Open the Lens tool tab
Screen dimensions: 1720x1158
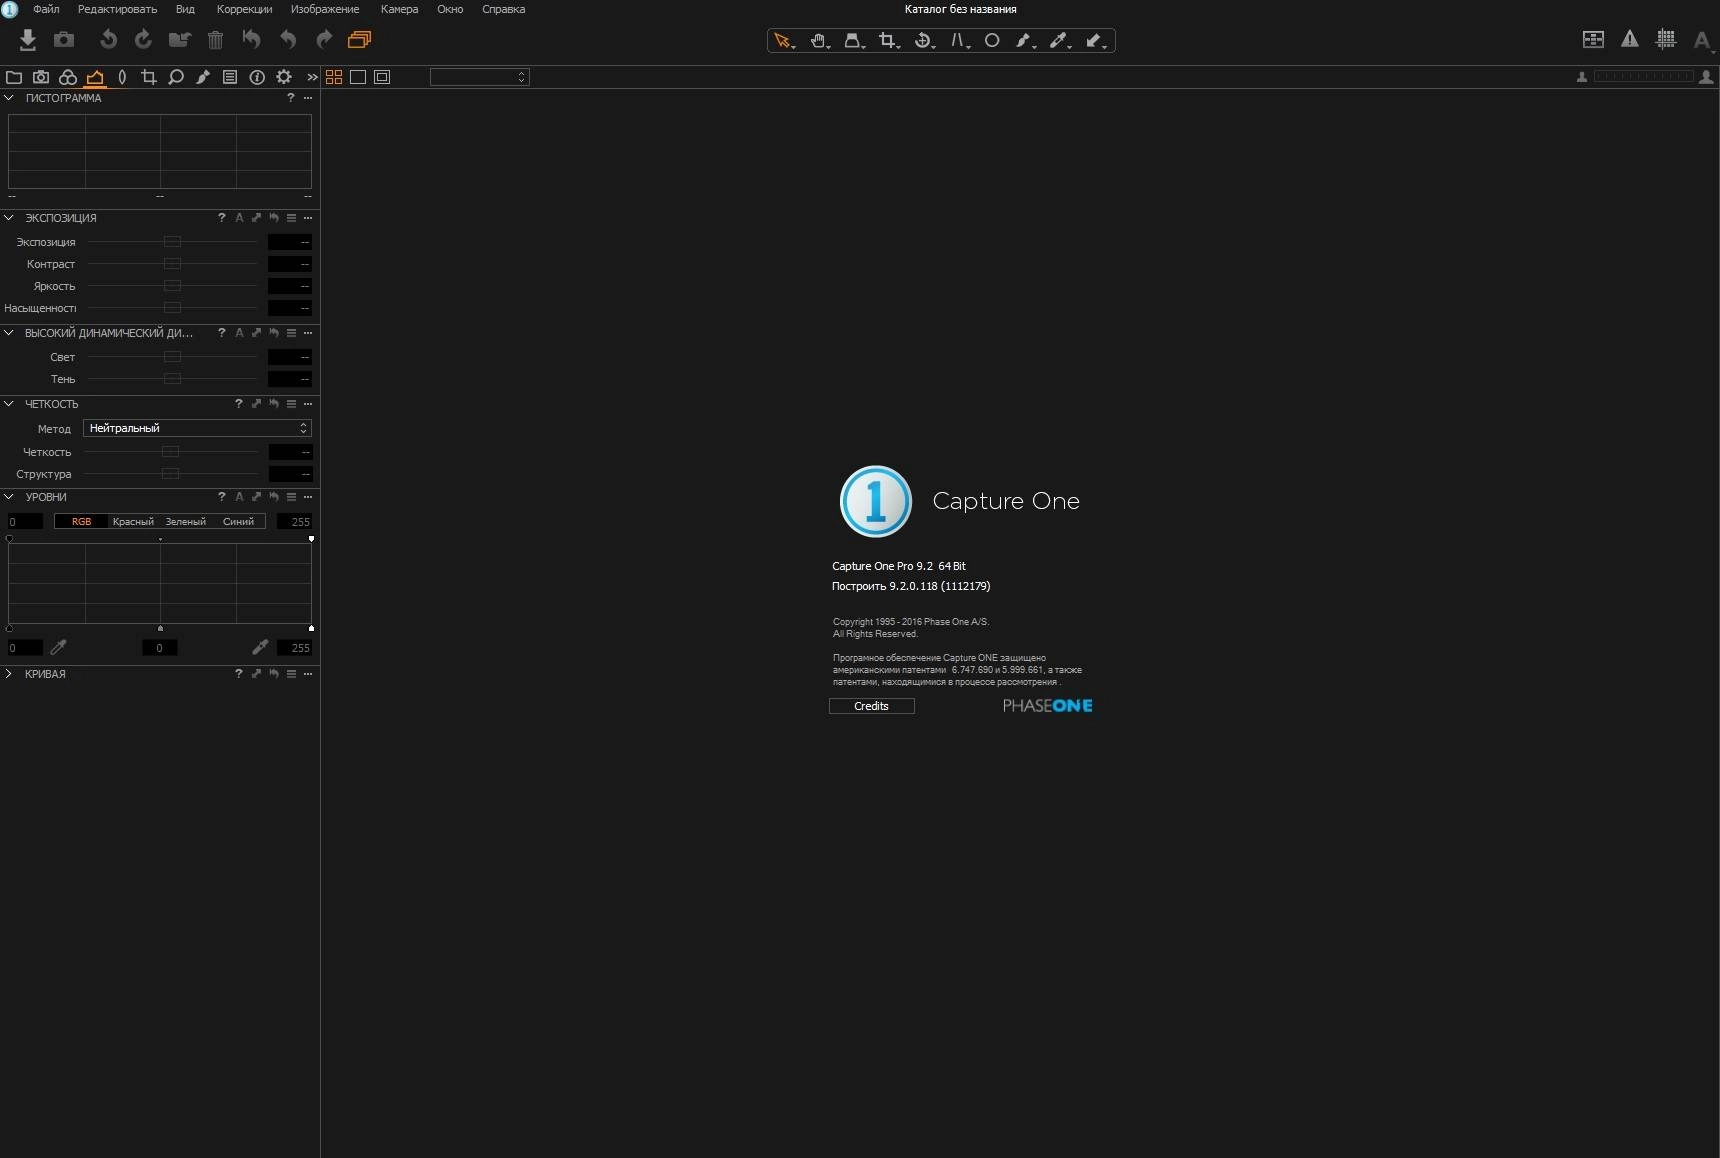pos(122,77)
